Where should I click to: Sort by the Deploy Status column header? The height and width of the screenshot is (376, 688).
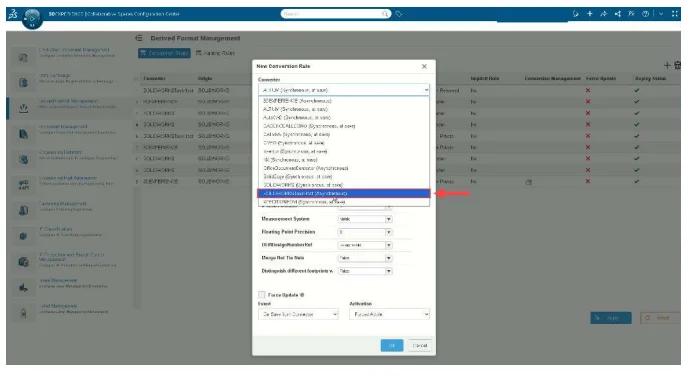(x=650, y=79)
